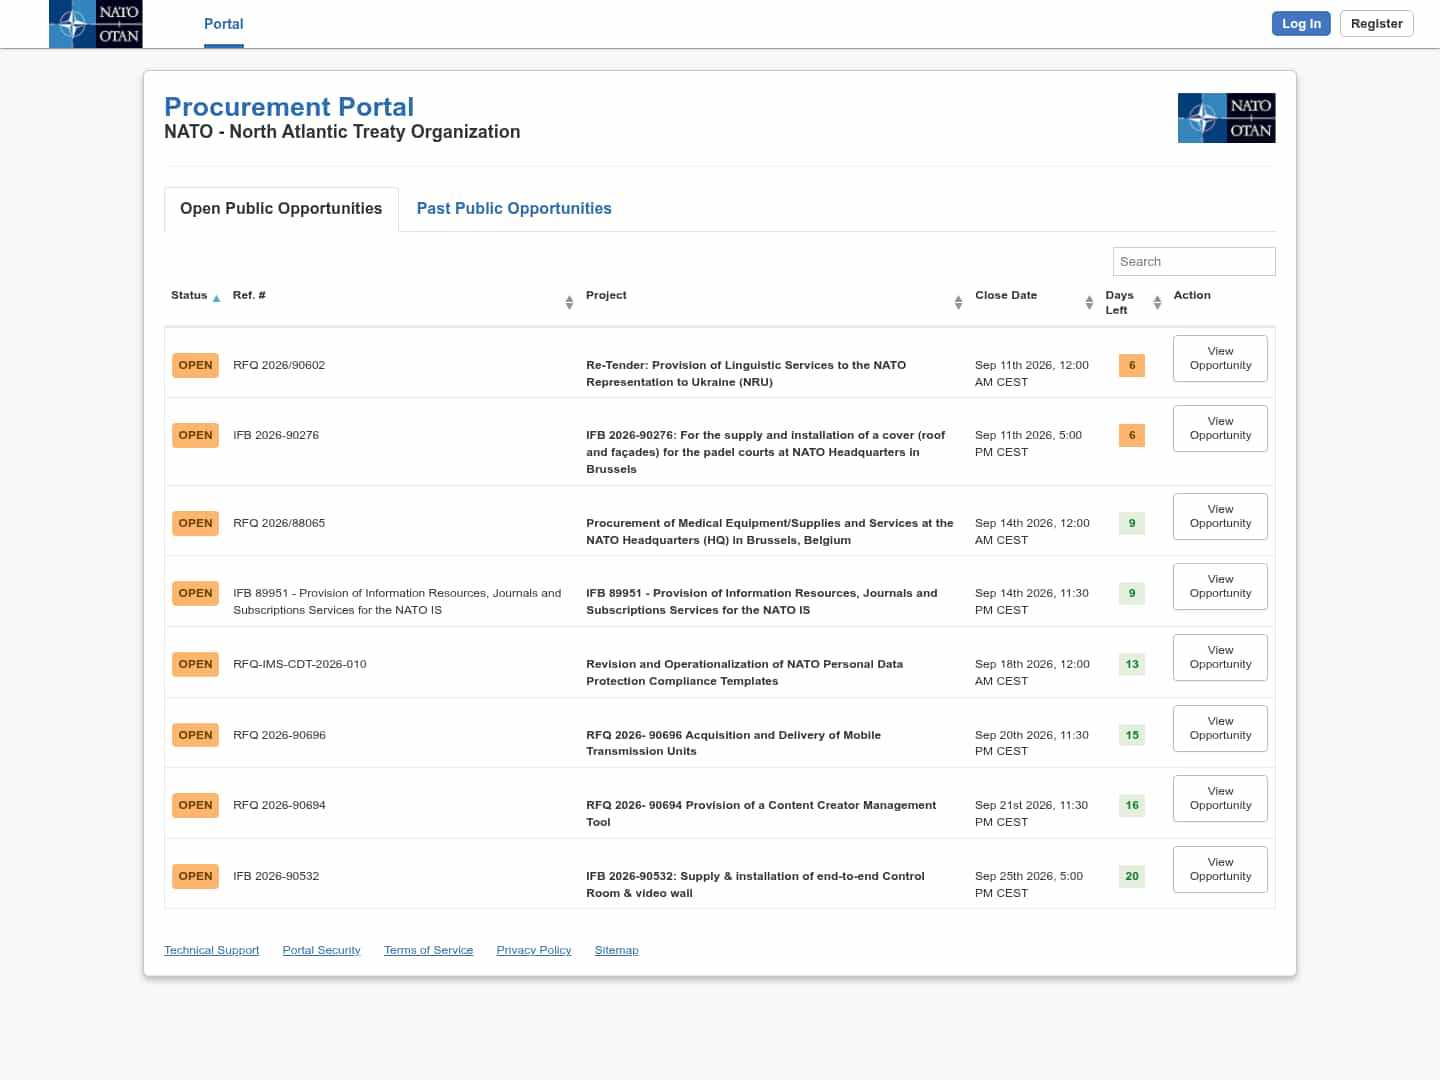
Task: Click the Register button
Action: (1376, 24)
